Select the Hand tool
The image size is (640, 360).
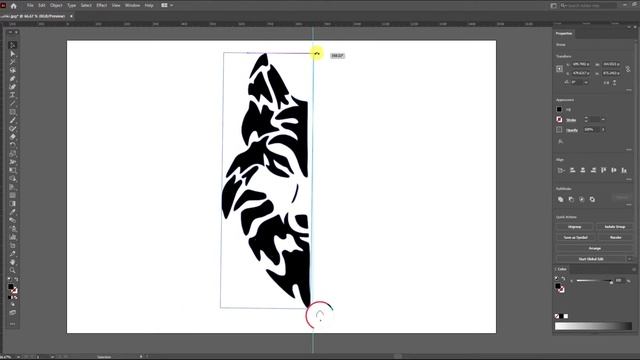tap(13, 262)
